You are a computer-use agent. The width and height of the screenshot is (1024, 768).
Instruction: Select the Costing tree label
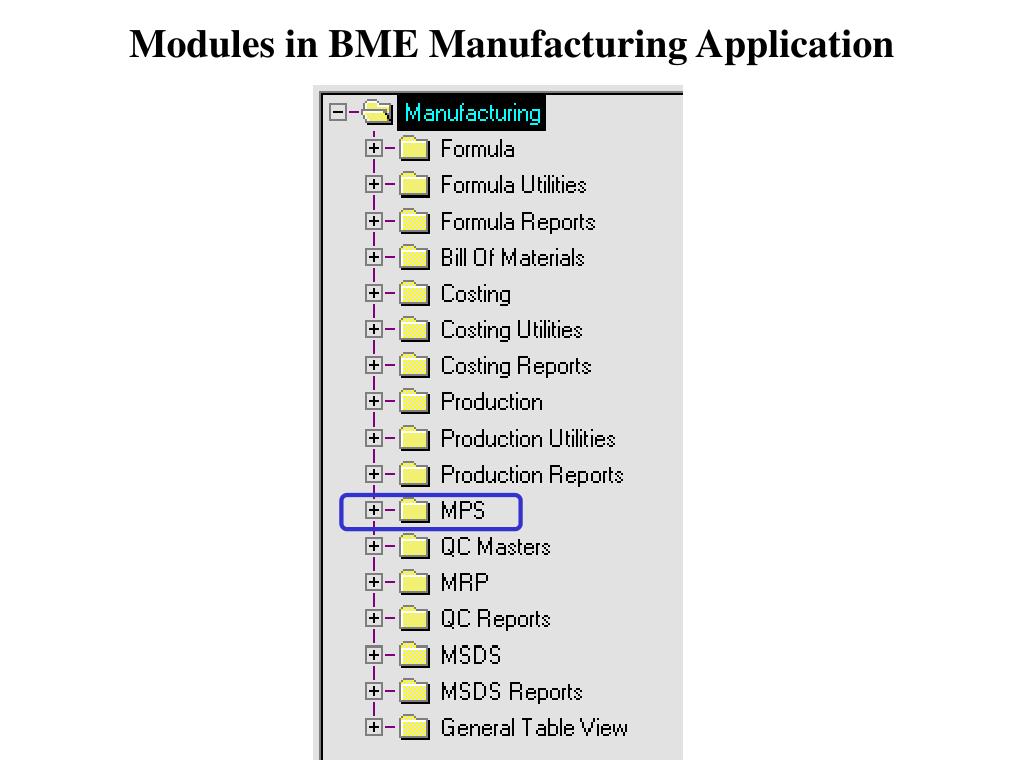475,295
